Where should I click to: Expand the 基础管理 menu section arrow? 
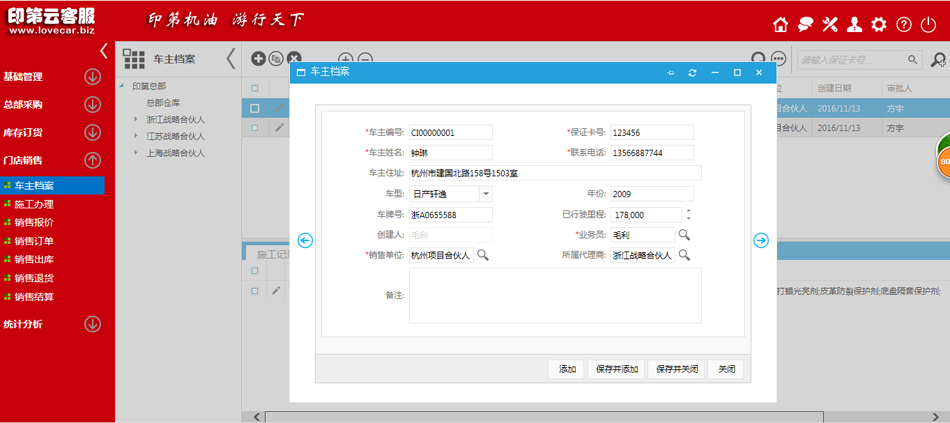click(x=92, y=77)
